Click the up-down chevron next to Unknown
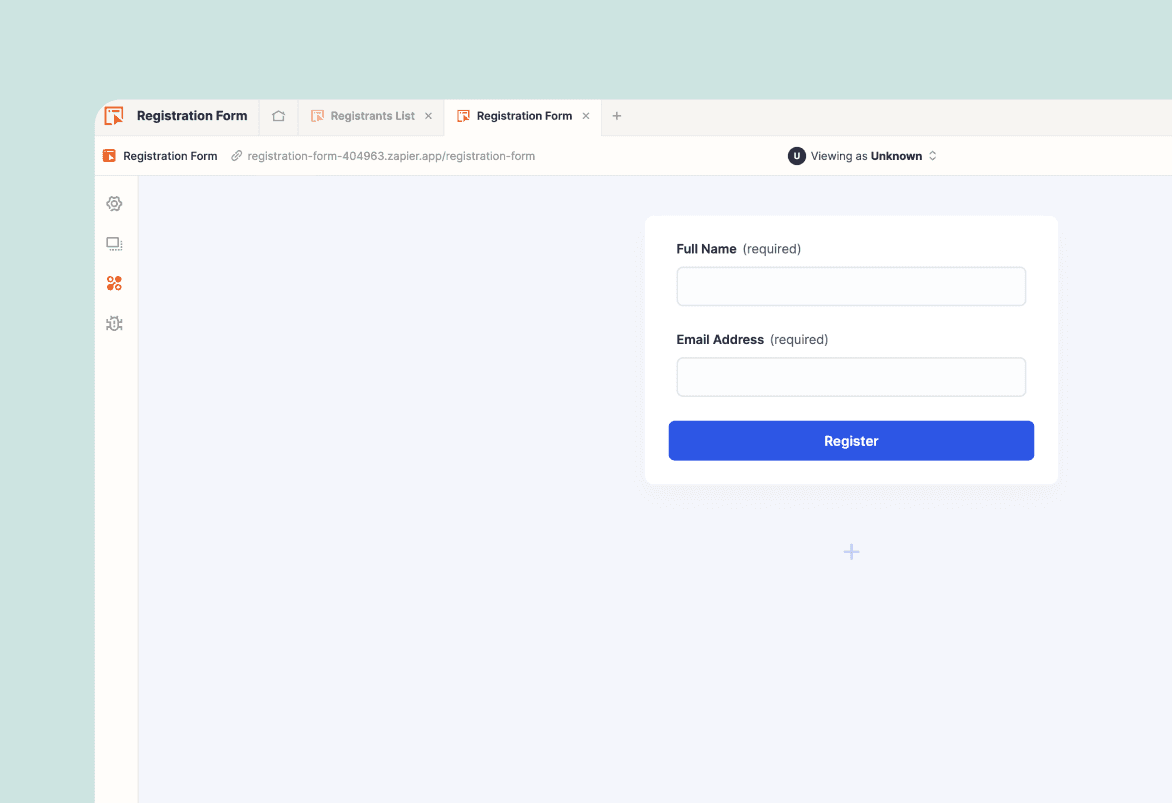The image size is (1172, 803). pyautogui.click(x=933, y=156)
